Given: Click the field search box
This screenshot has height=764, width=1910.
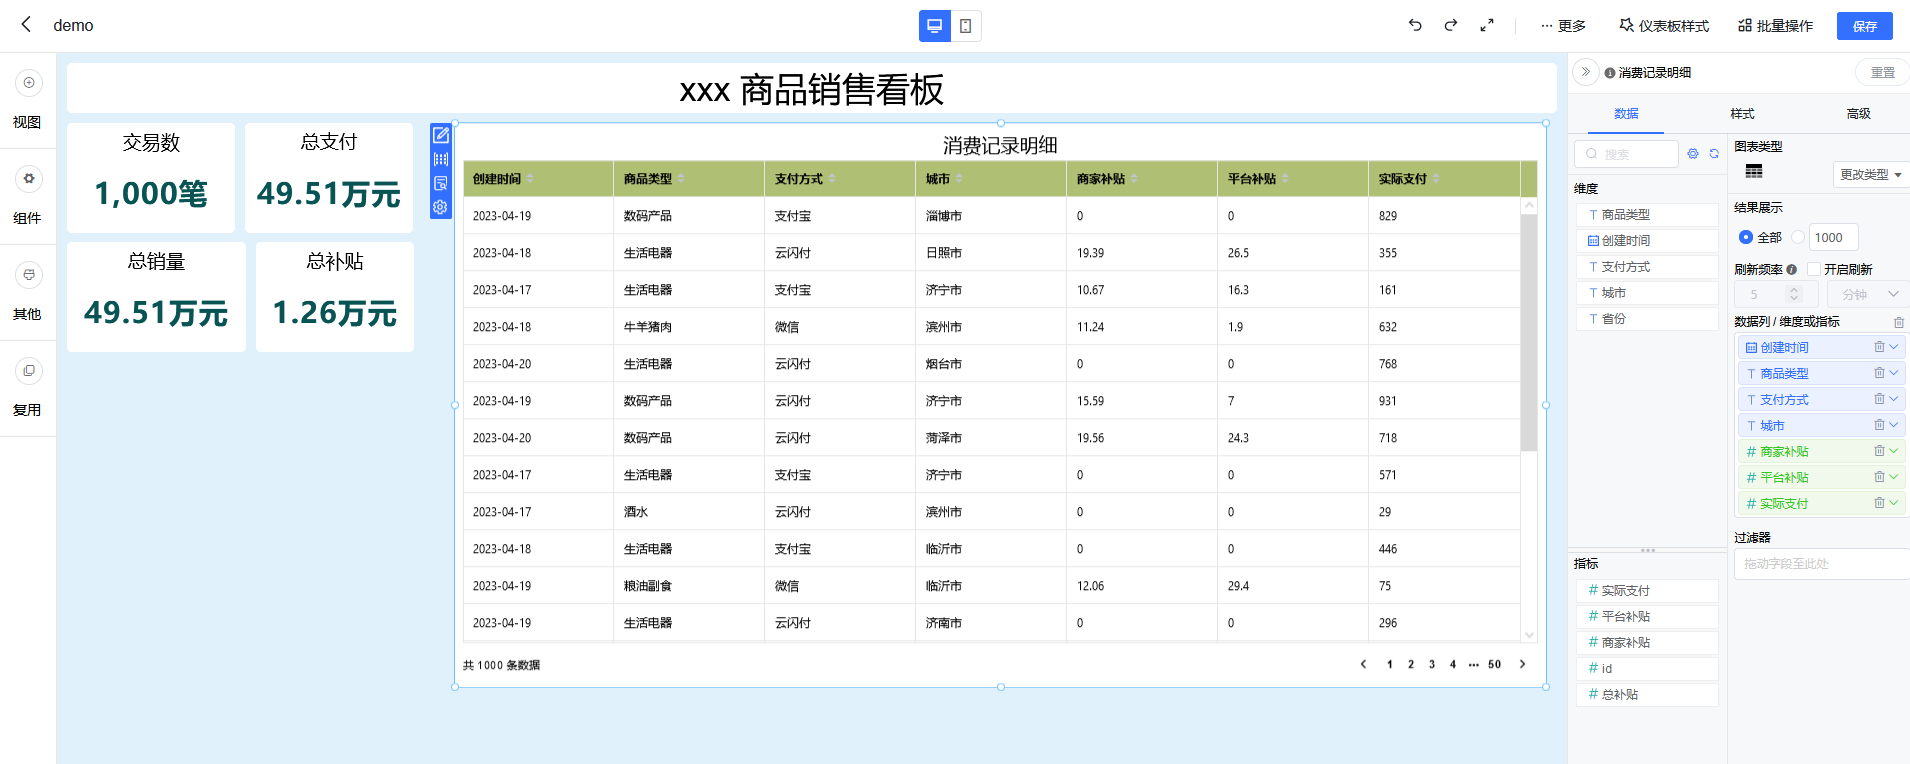Looking at the screenshot, I should coord(1627,154).
